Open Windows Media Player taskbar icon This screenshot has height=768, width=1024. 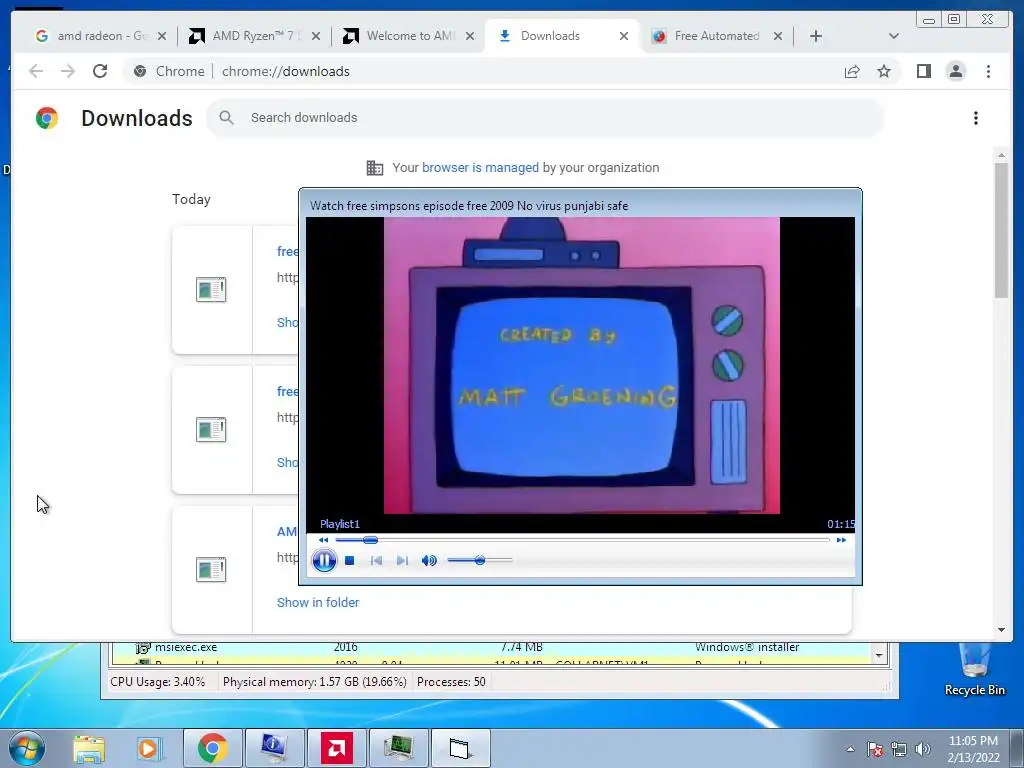[149, 748]
